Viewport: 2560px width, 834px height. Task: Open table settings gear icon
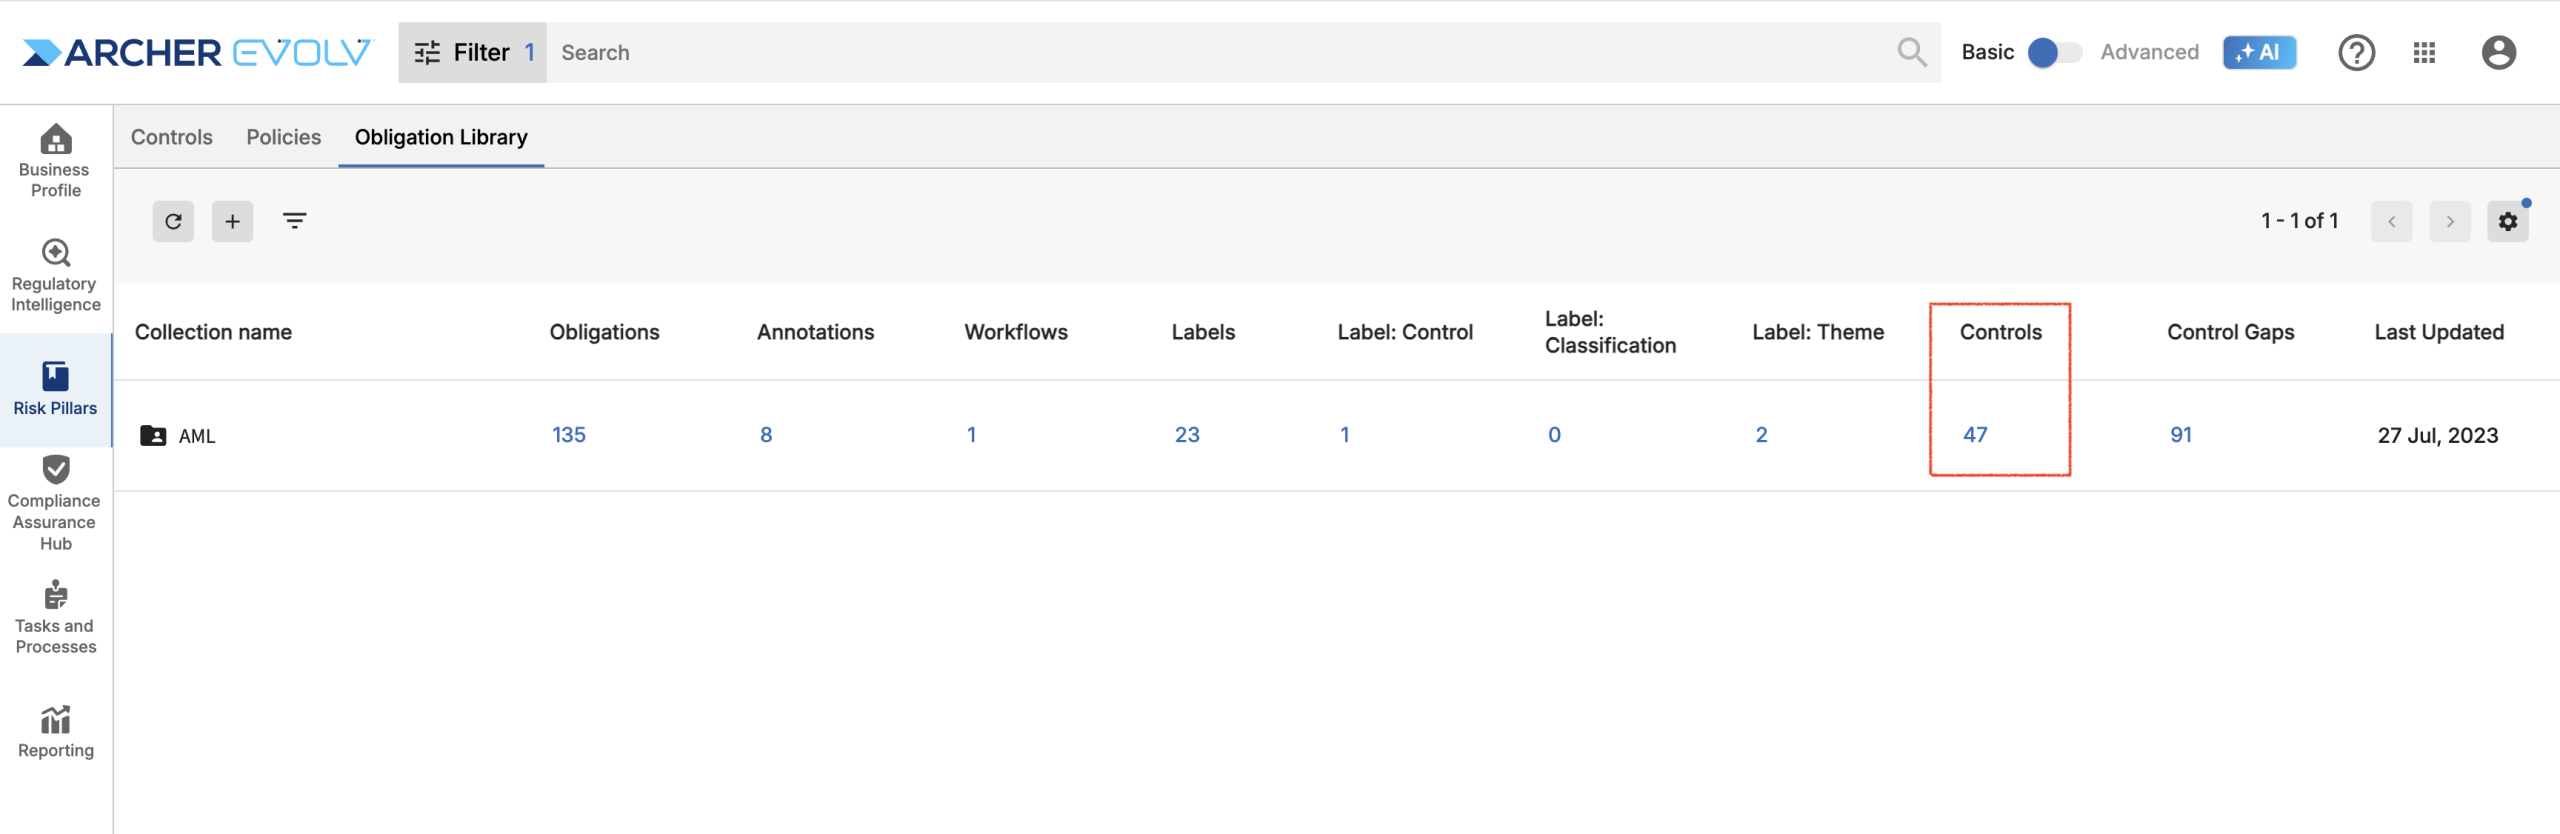click(x=2507, y=221)
